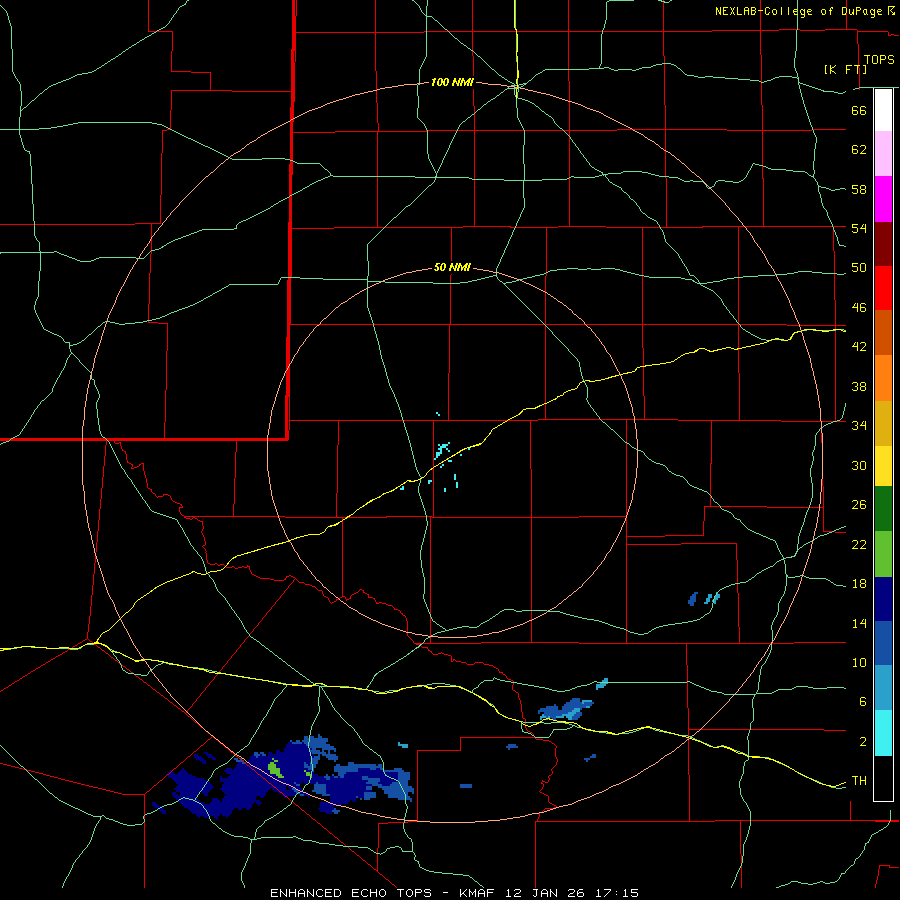Viewport: 900px width, 900px height.
Task: Click the white swatch in the tops legend
Action: [883, 110]
